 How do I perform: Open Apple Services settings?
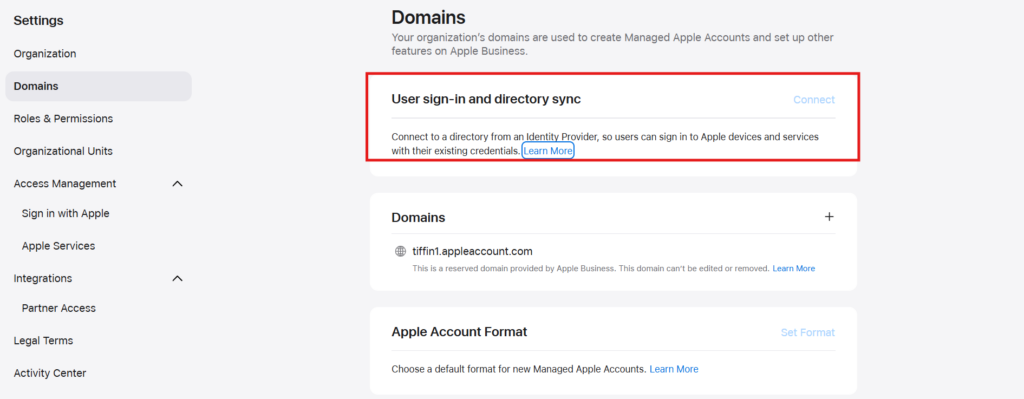tap(58, 246)
